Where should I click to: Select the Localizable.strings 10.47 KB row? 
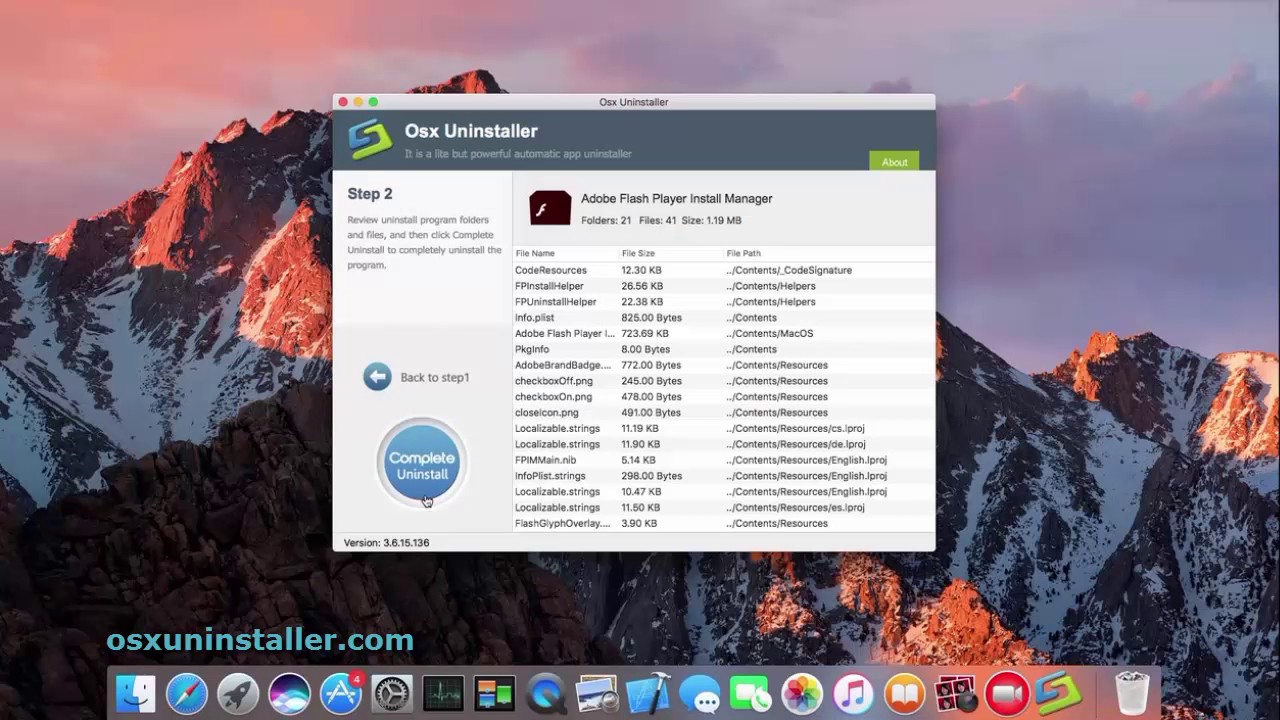tap(724, 492)
